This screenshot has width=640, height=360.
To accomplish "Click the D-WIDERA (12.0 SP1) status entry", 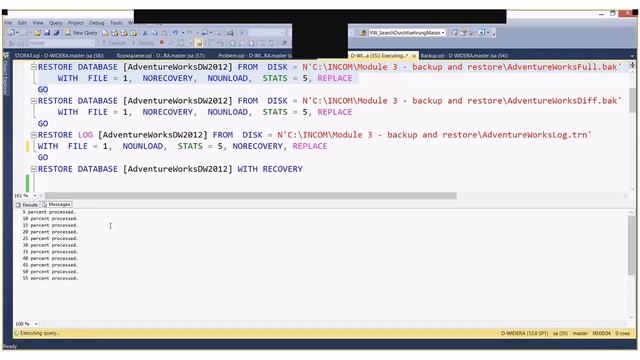I will pos(524,333).
